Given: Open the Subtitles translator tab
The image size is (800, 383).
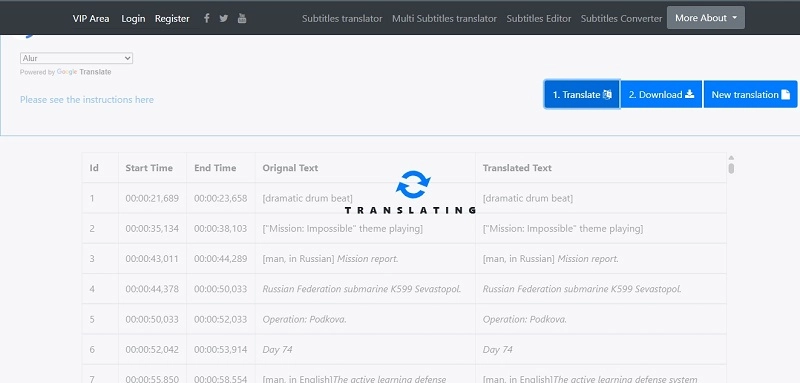Looking at the screenshot, I should [x=342, y=18].
